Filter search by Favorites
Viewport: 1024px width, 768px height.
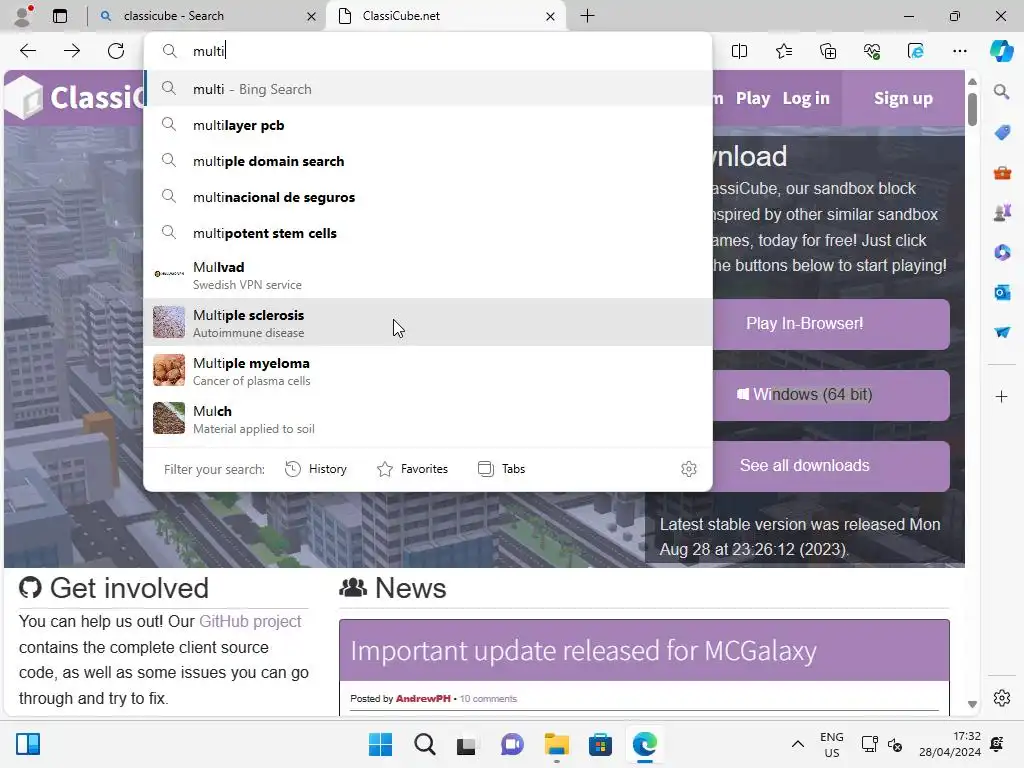click(413, 469)
